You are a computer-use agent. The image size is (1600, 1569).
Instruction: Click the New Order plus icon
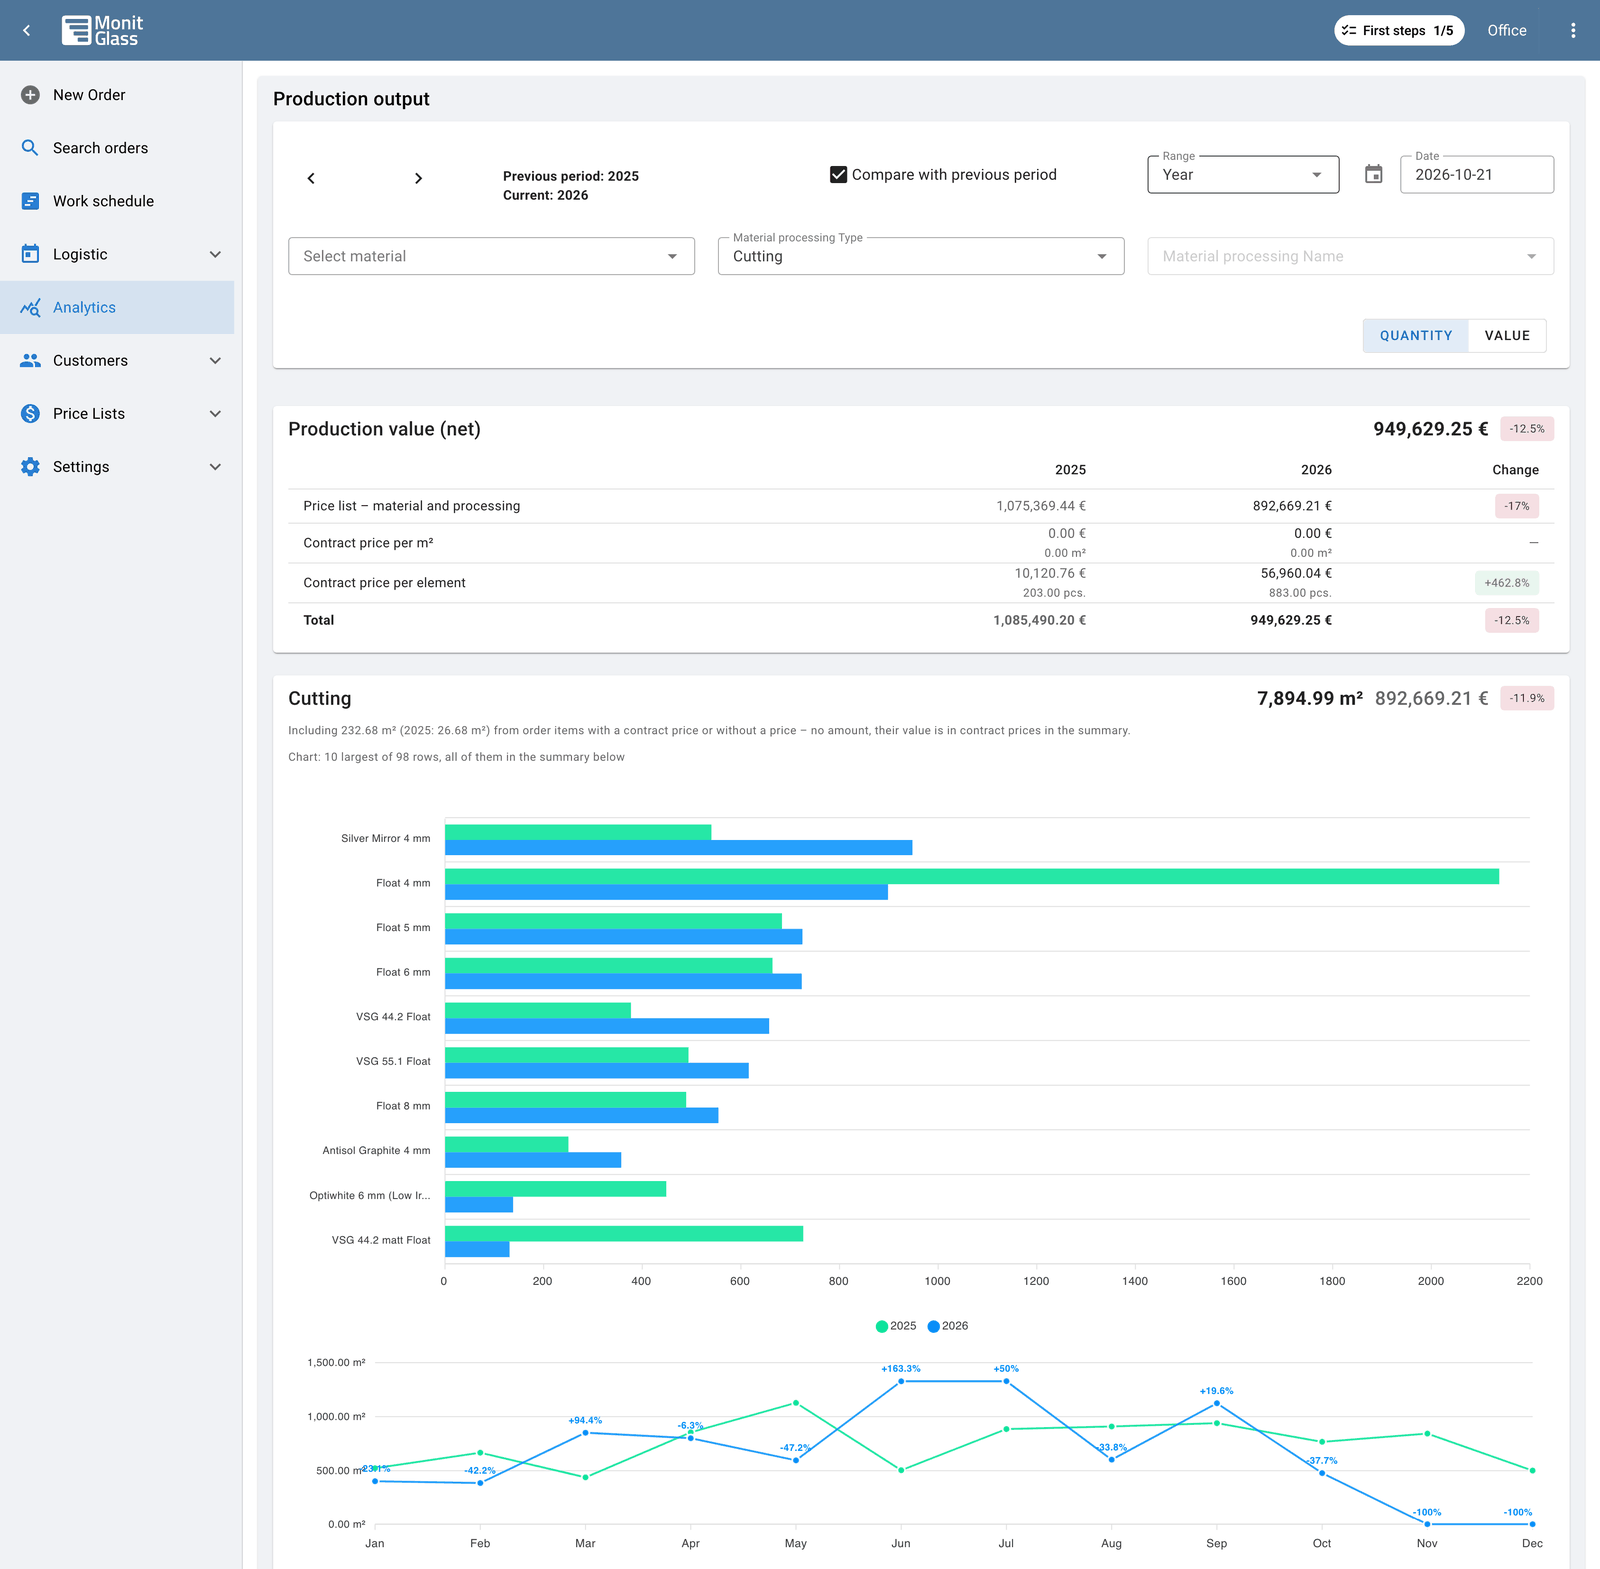pos(31,95)
